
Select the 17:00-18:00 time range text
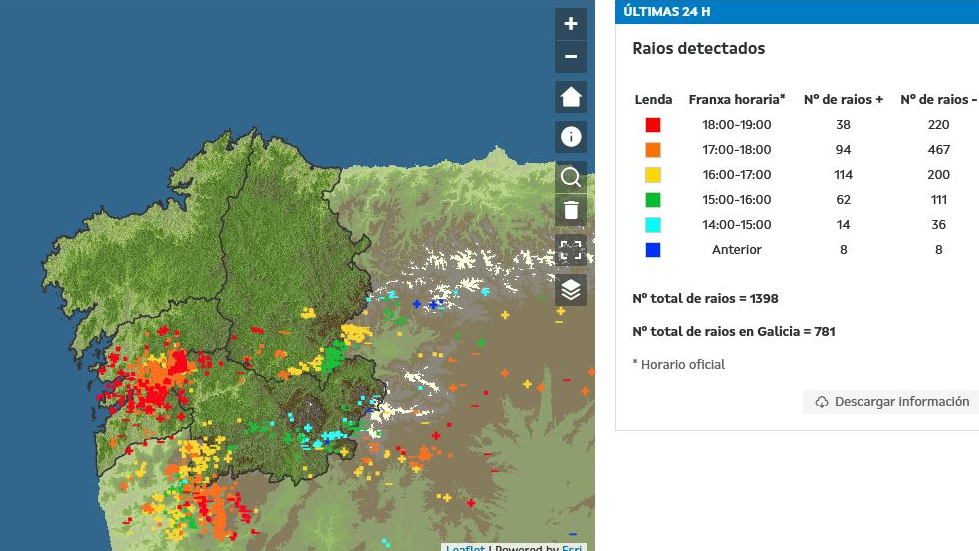[737, 150]
